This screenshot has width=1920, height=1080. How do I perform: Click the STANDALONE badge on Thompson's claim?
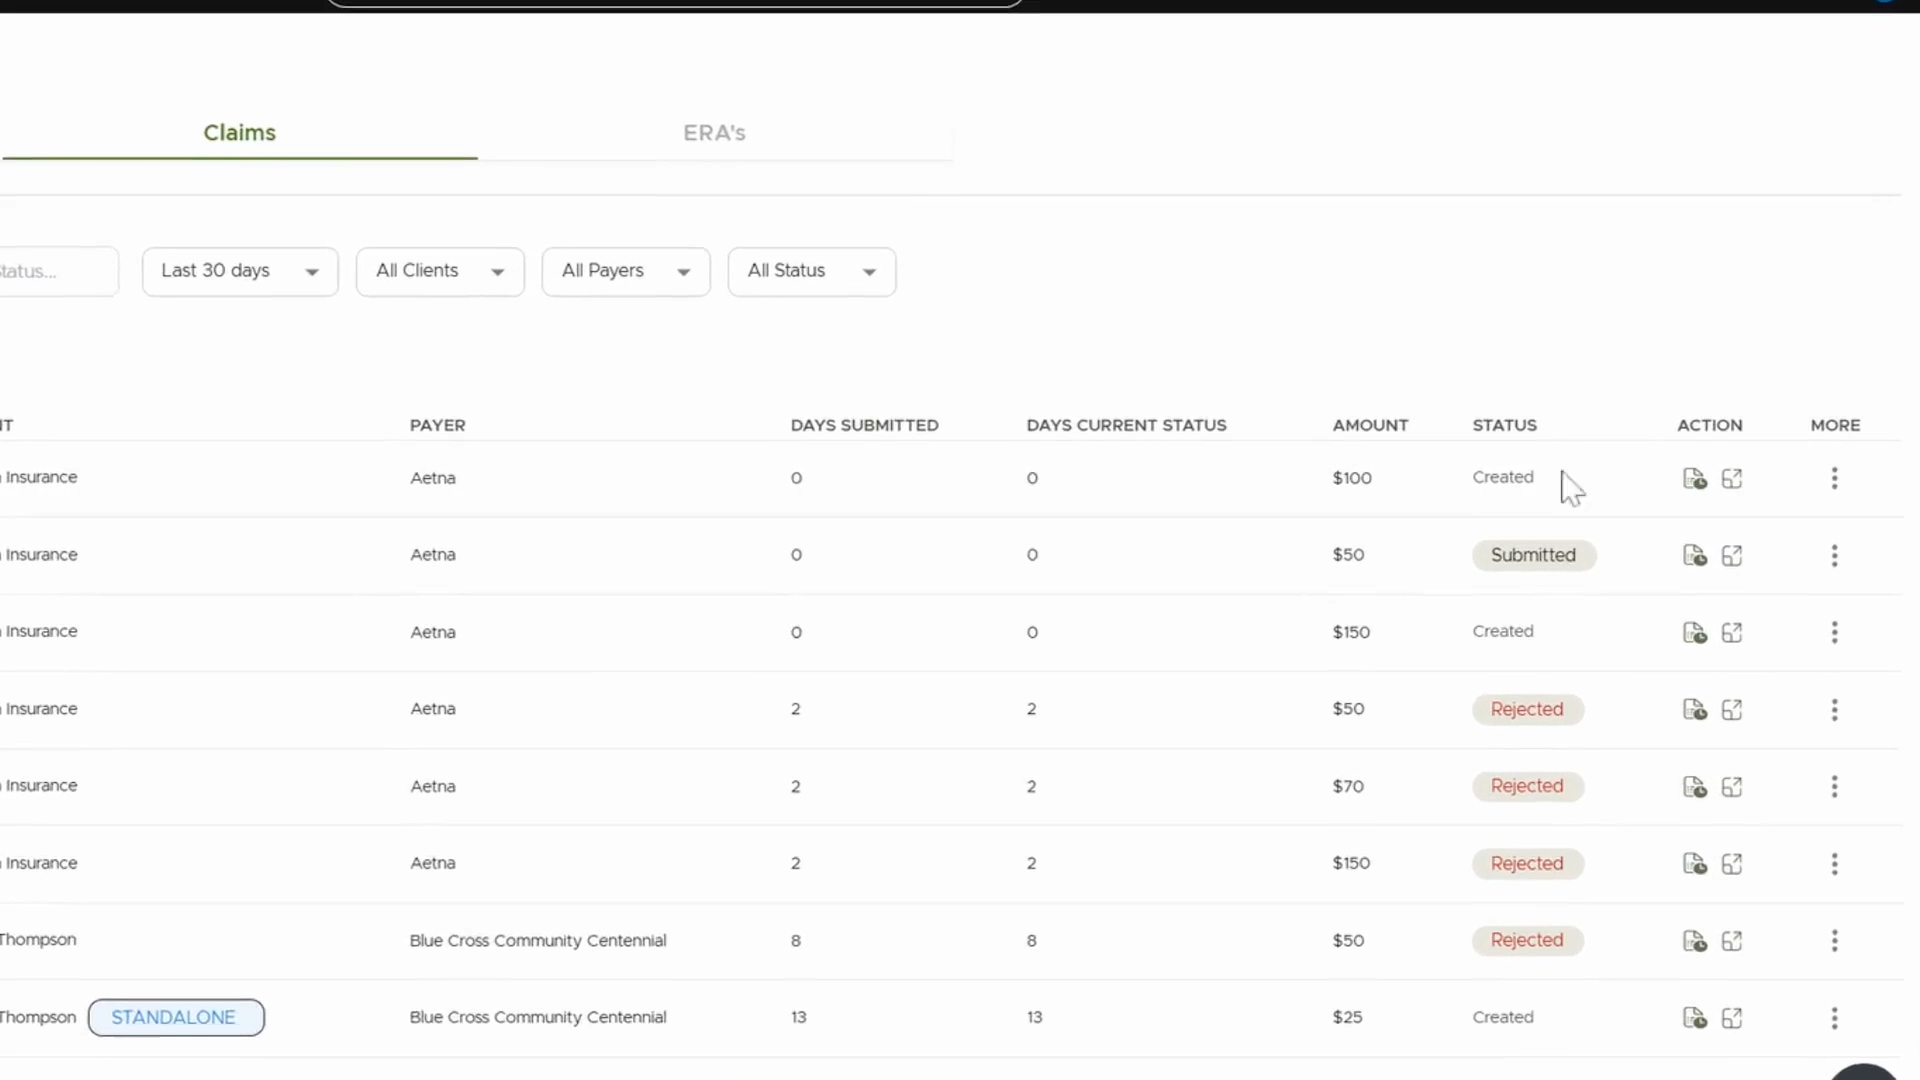tap(176, 1018)
